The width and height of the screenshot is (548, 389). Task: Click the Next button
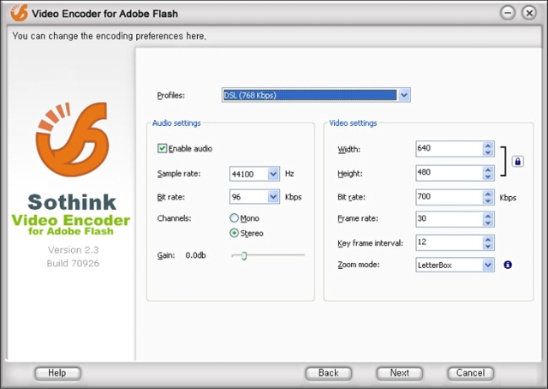[x=399, y=373]
